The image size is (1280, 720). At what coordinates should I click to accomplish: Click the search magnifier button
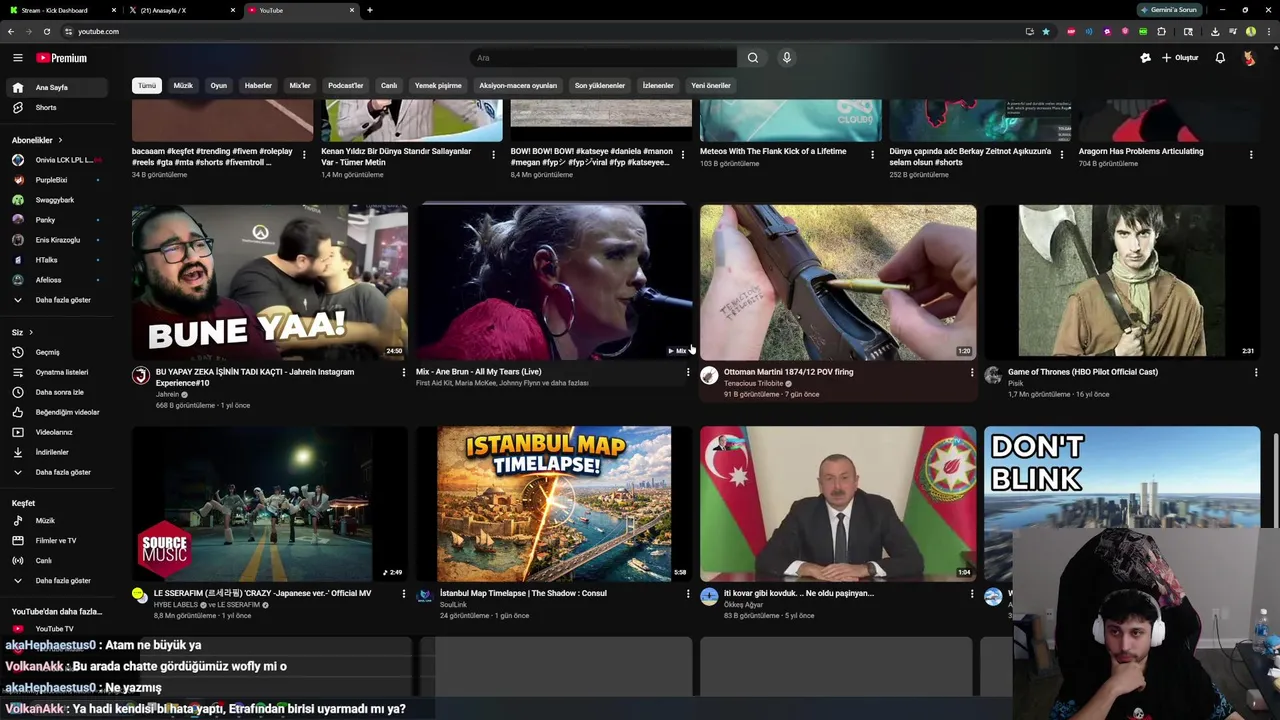(x=753, y=58)
